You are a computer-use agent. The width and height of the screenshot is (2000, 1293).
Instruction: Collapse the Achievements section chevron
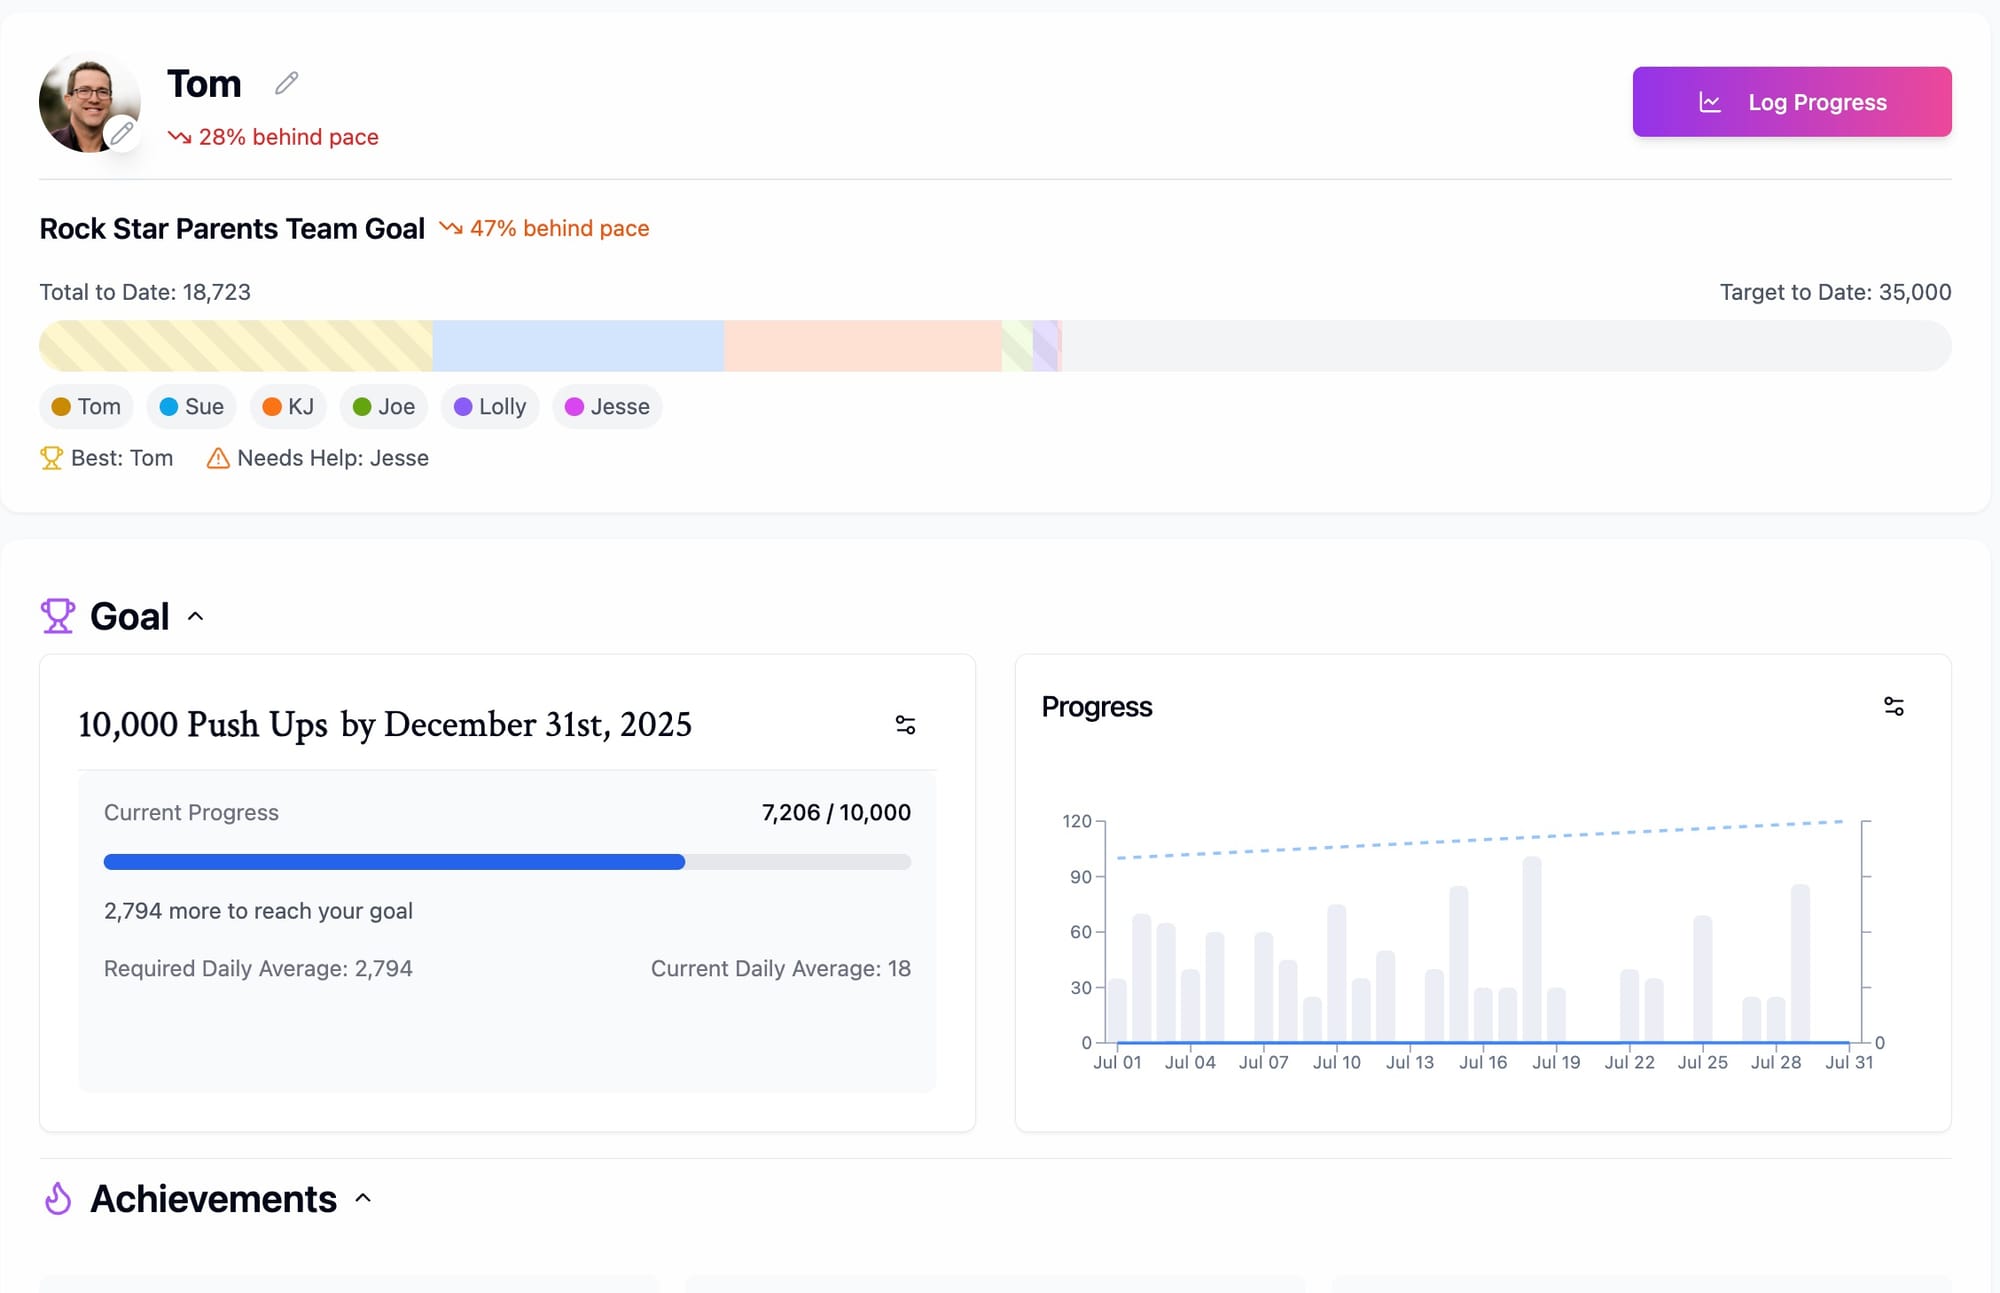coord(363,1198)
